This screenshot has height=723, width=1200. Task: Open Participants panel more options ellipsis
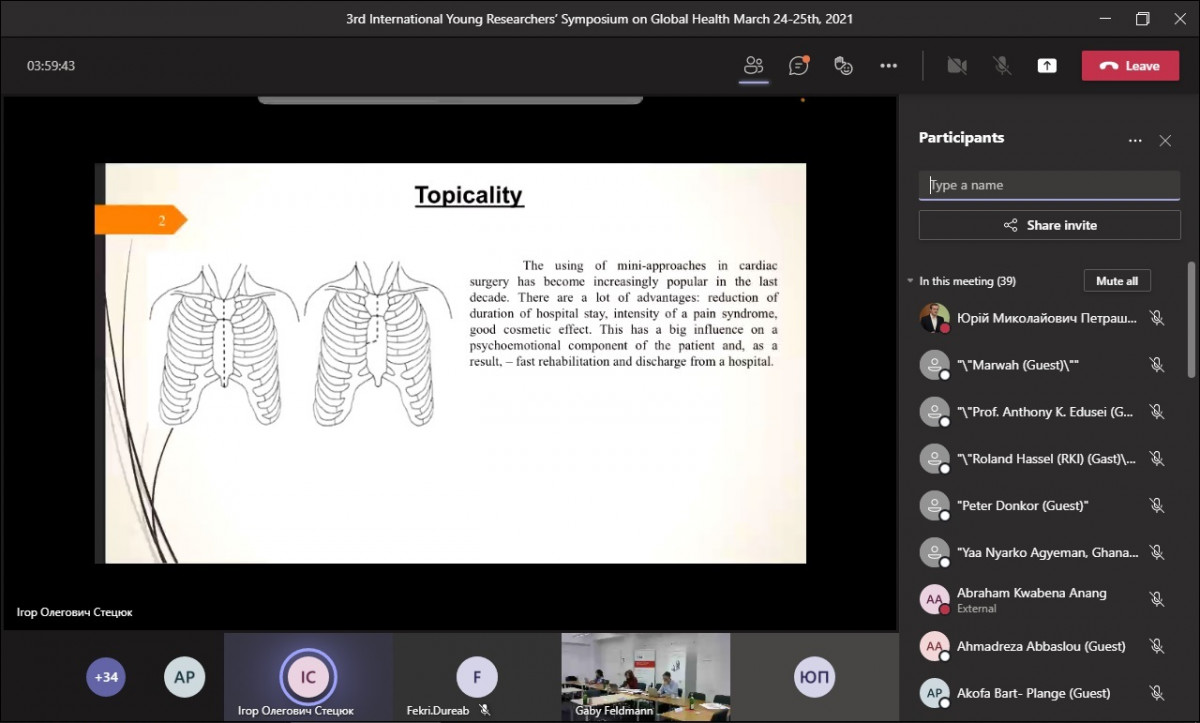pyautogui.click(x=1135, y=141)
